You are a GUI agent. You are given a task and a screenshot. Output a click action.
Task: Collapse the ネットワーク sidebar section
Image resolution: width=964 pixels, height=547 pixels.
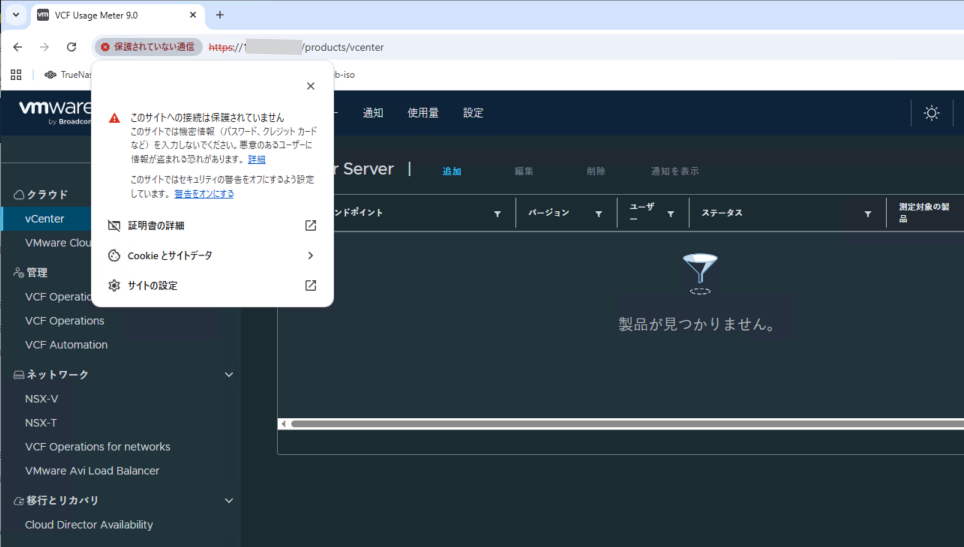pos(229,375)
